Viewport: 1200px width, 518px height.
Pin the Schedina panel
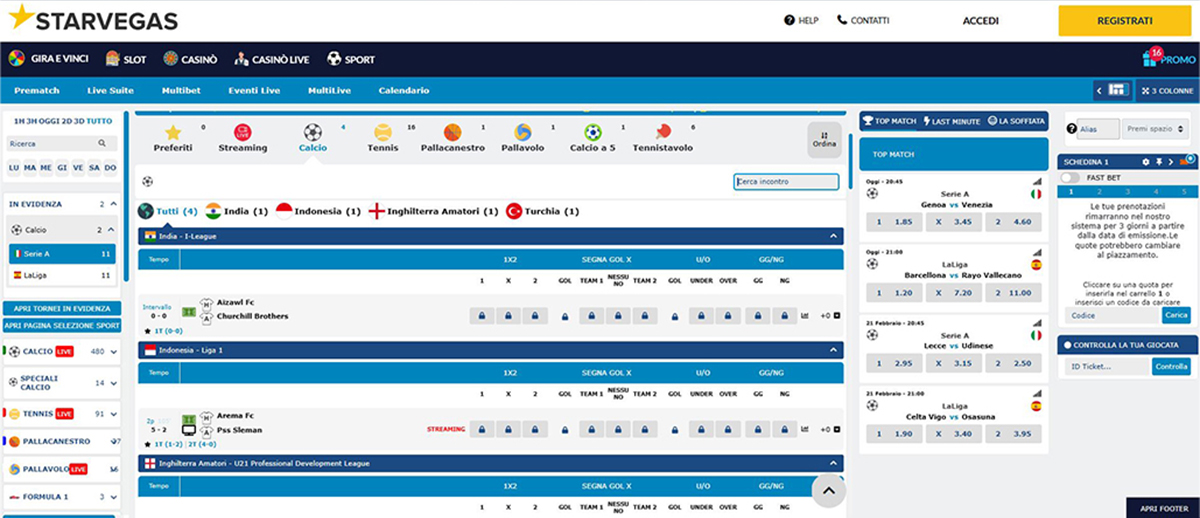[x=1158, y=161]
